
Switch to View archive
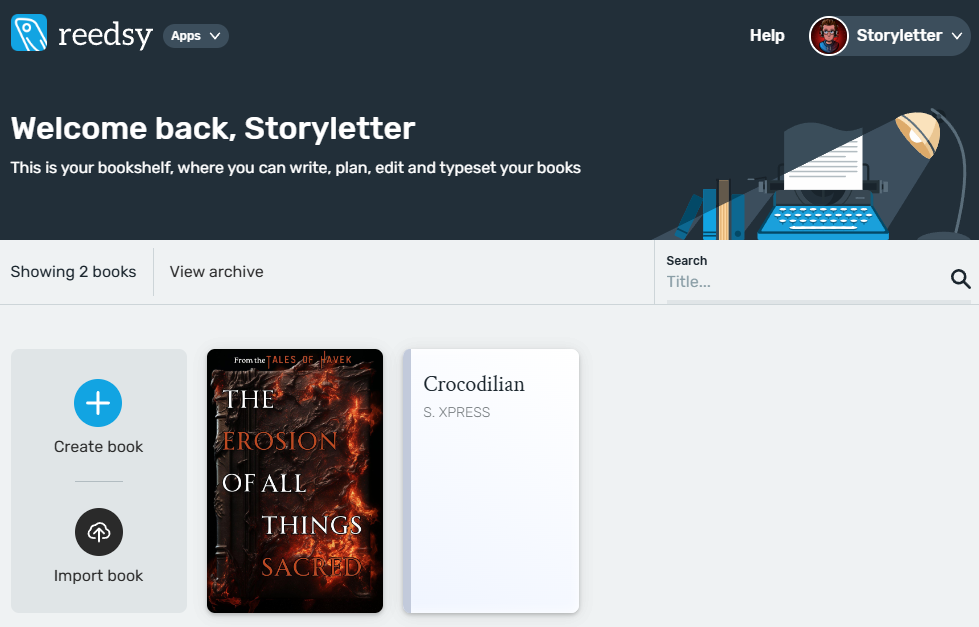[215, 271]
